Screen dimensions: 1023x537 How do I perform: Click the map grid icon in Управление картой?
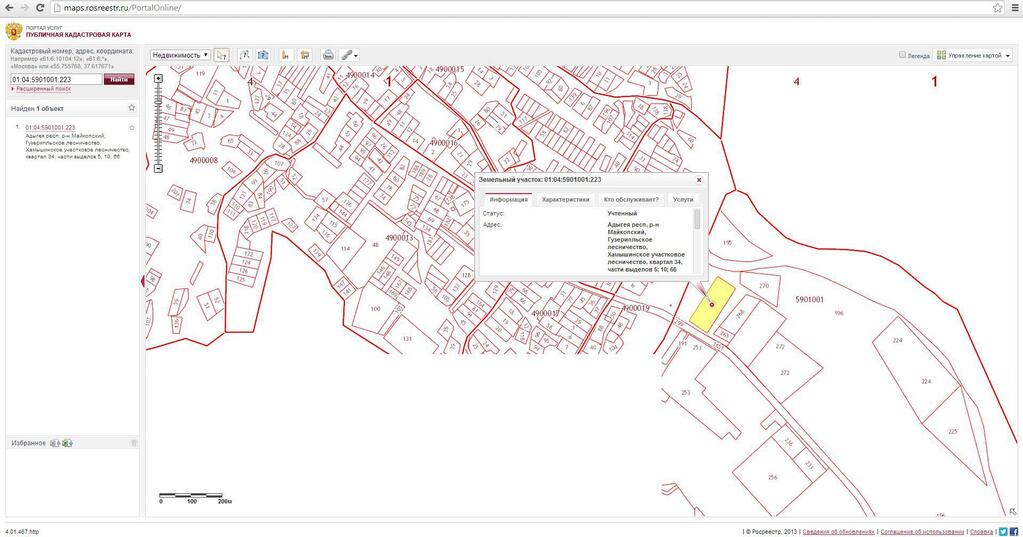point(941,55)
